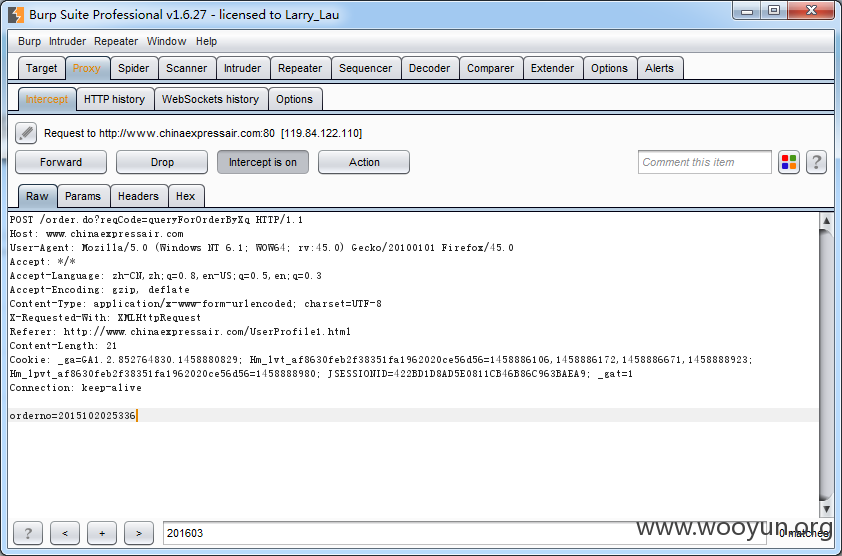Click the Content-Type header line
This screenshot has height=556, width=842.
[x=195, y=304]
